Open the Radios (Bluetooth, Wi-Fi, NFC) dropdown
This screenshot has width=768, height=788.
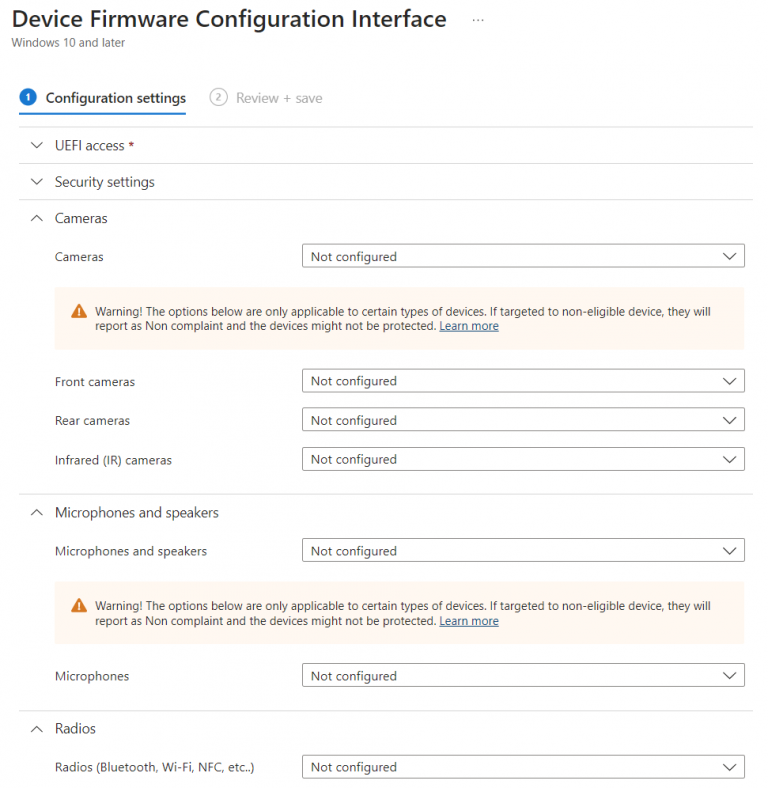tap(523, 767)
